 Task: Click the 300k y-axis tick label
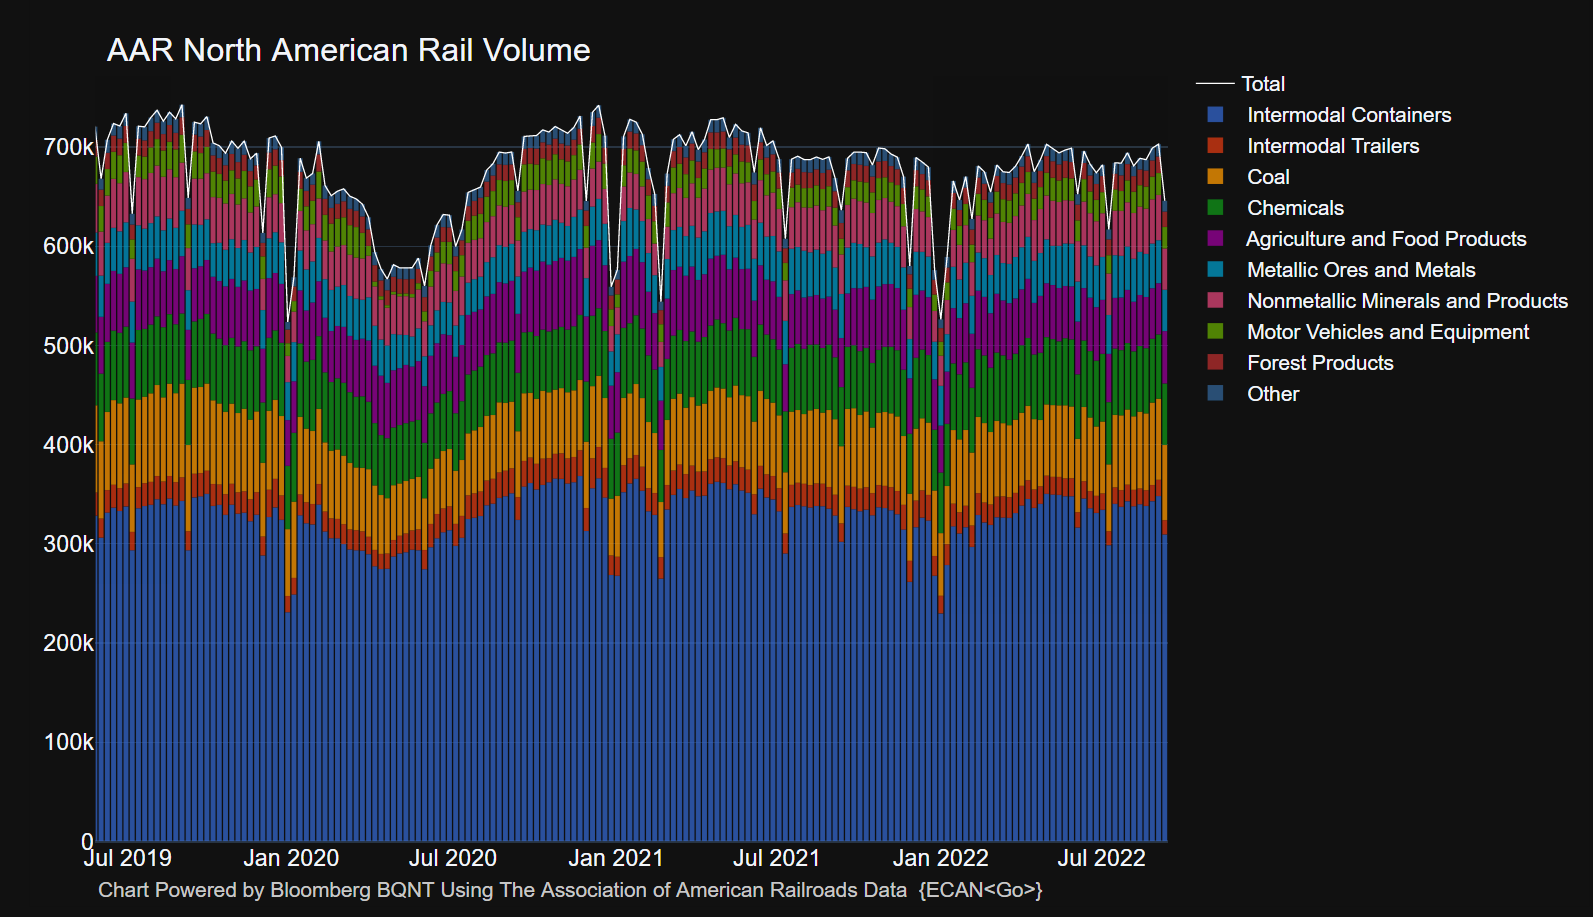(68, 544)
